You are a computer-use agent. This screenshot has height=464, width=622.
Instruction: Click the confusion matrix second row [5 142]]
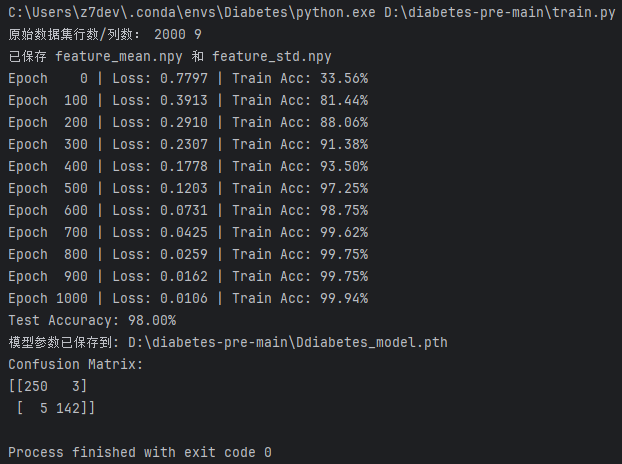click(54, 408)
